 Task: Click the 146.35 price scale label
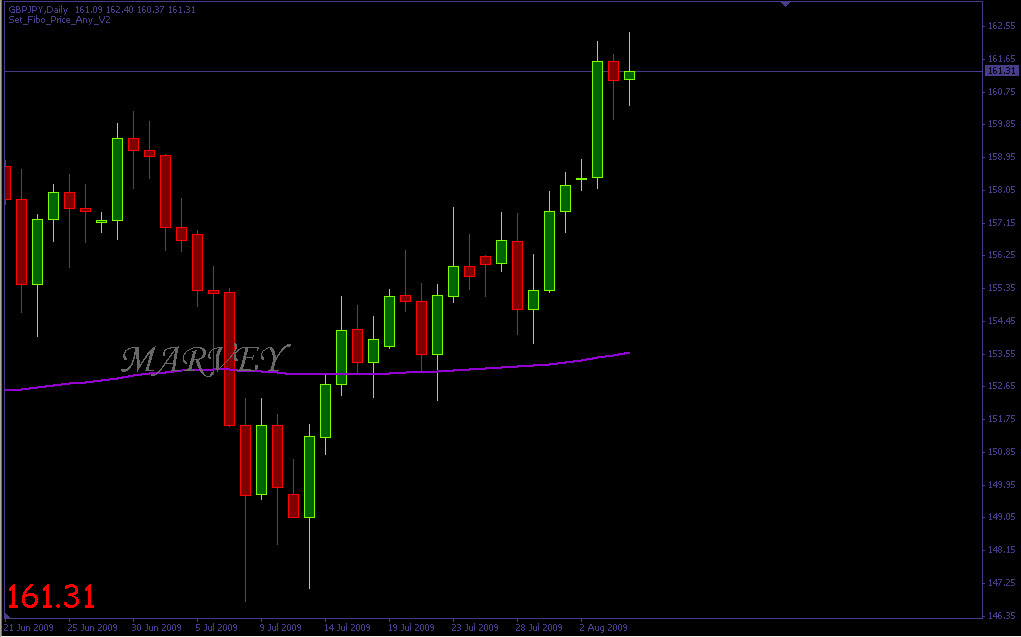pyautogui.click(x=1001, y=615)
